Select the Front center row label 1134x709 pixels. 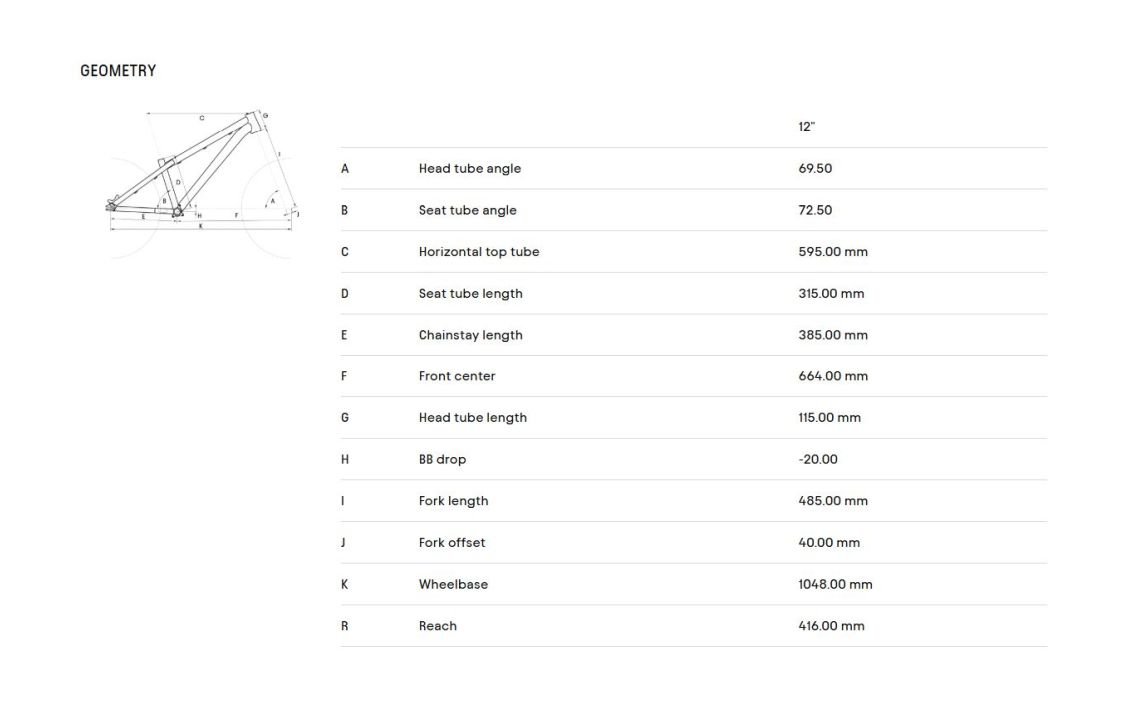[457, 376]
